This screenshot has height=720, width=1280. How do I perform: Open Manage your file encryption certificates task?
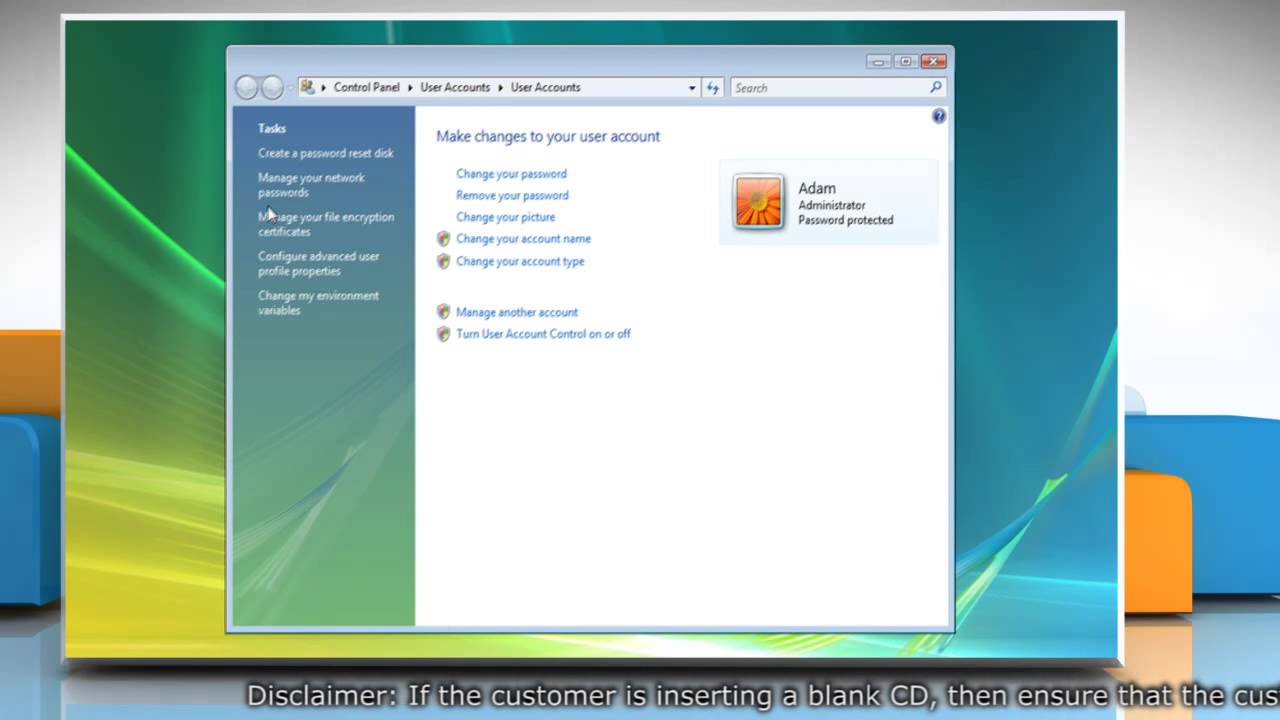point(326,224)
